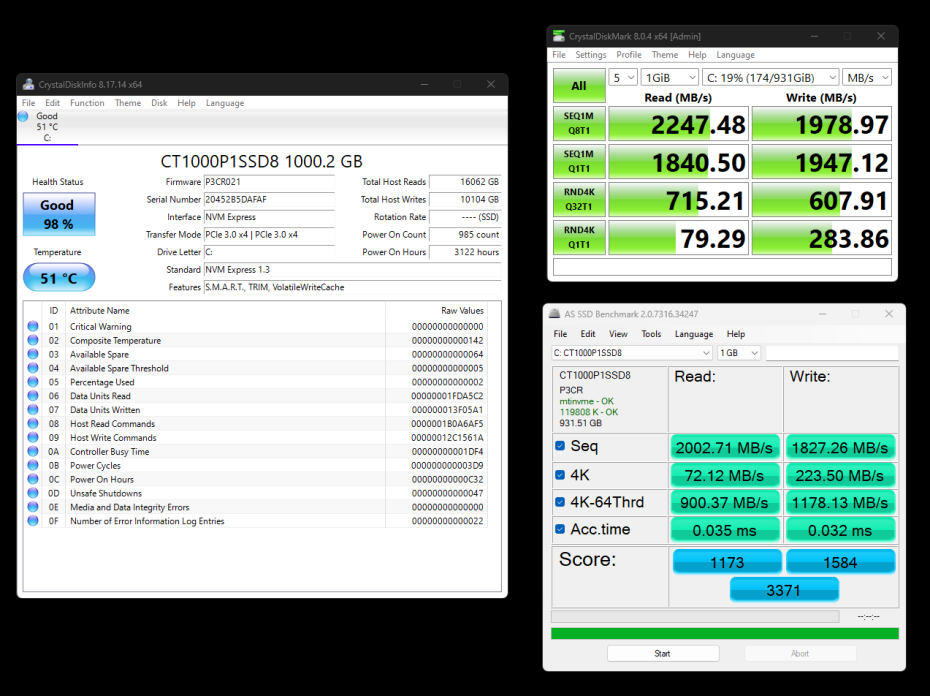Uncheck the Seq test checkbox

[560, 446]
